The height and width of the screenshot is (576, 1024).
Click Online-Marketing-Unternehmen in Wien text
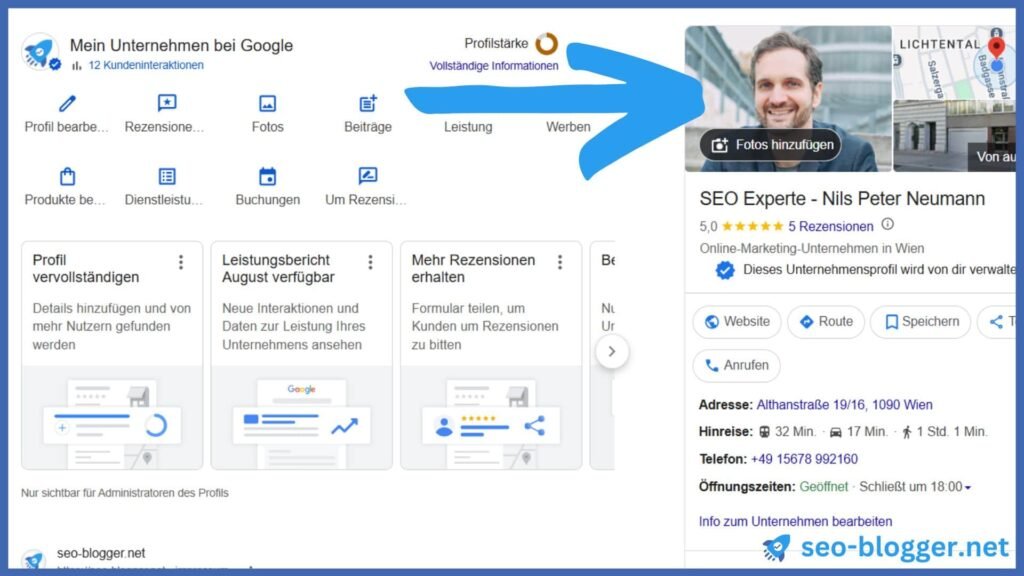812,249
